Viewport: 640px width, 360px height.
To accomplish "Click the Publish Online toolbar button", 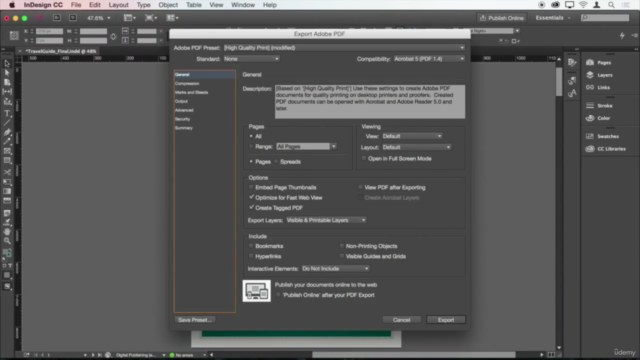I will (x=502, y=18).
